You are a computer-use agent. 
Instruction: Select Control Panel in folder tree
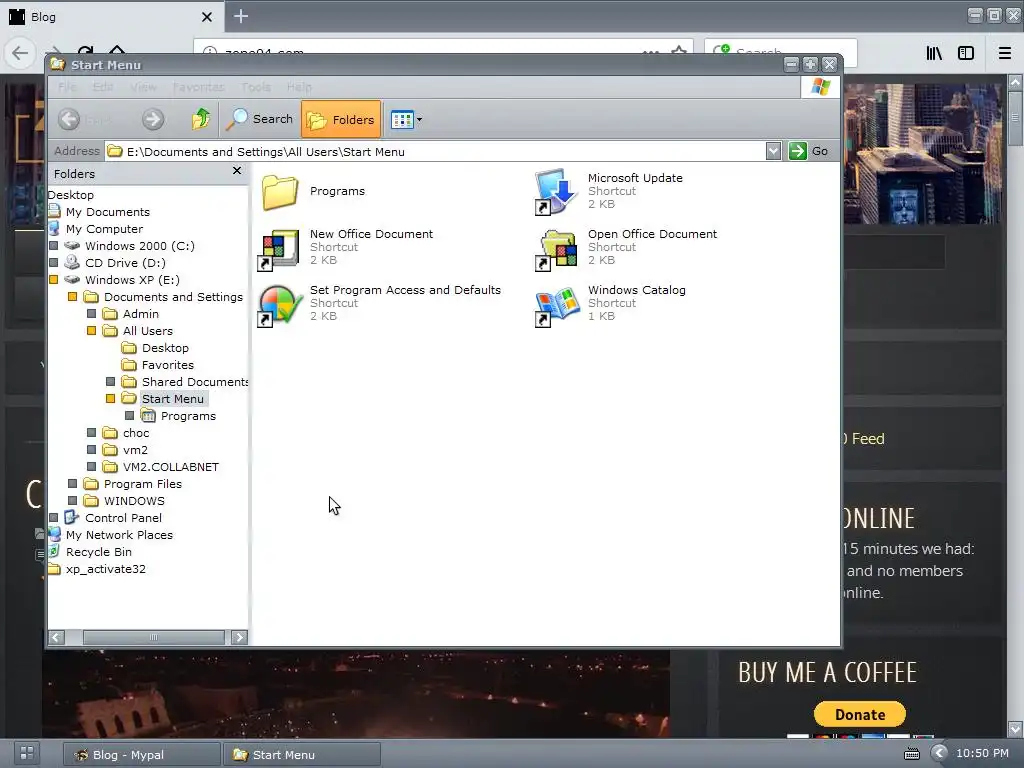123,518
